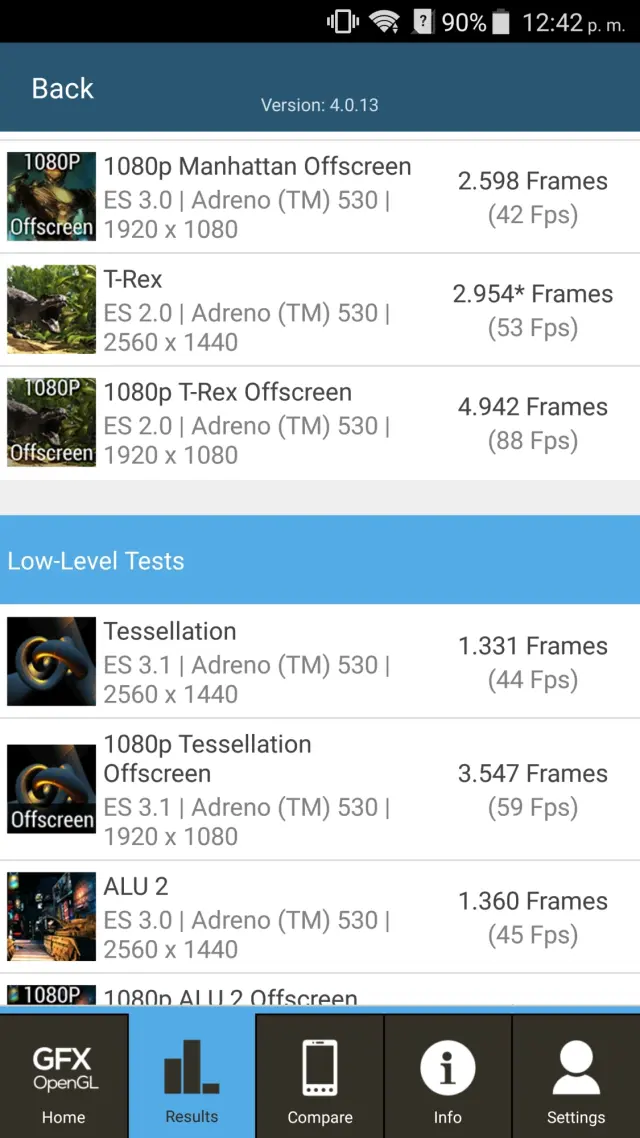The height and width of the screenshot is (1138, 640).
Task: Open the ALU 2 test thumbnail
Action: [51, 917]
